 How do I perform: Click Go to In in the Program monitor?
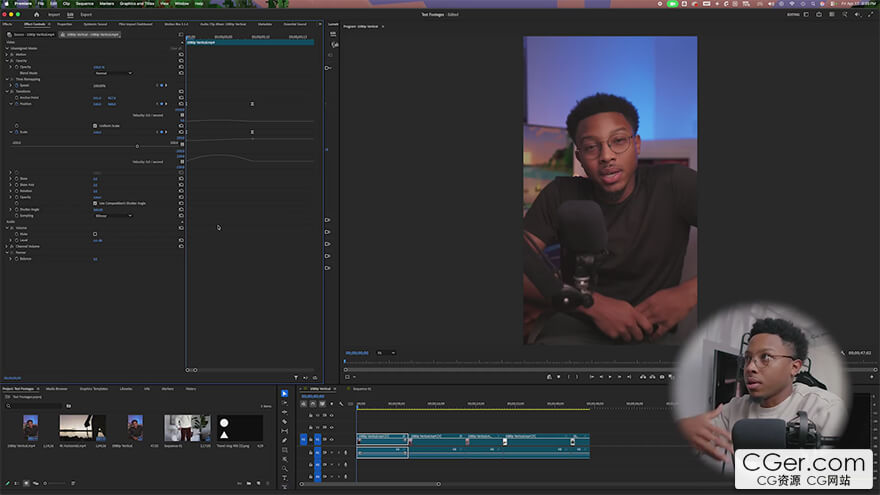[592, 377]
